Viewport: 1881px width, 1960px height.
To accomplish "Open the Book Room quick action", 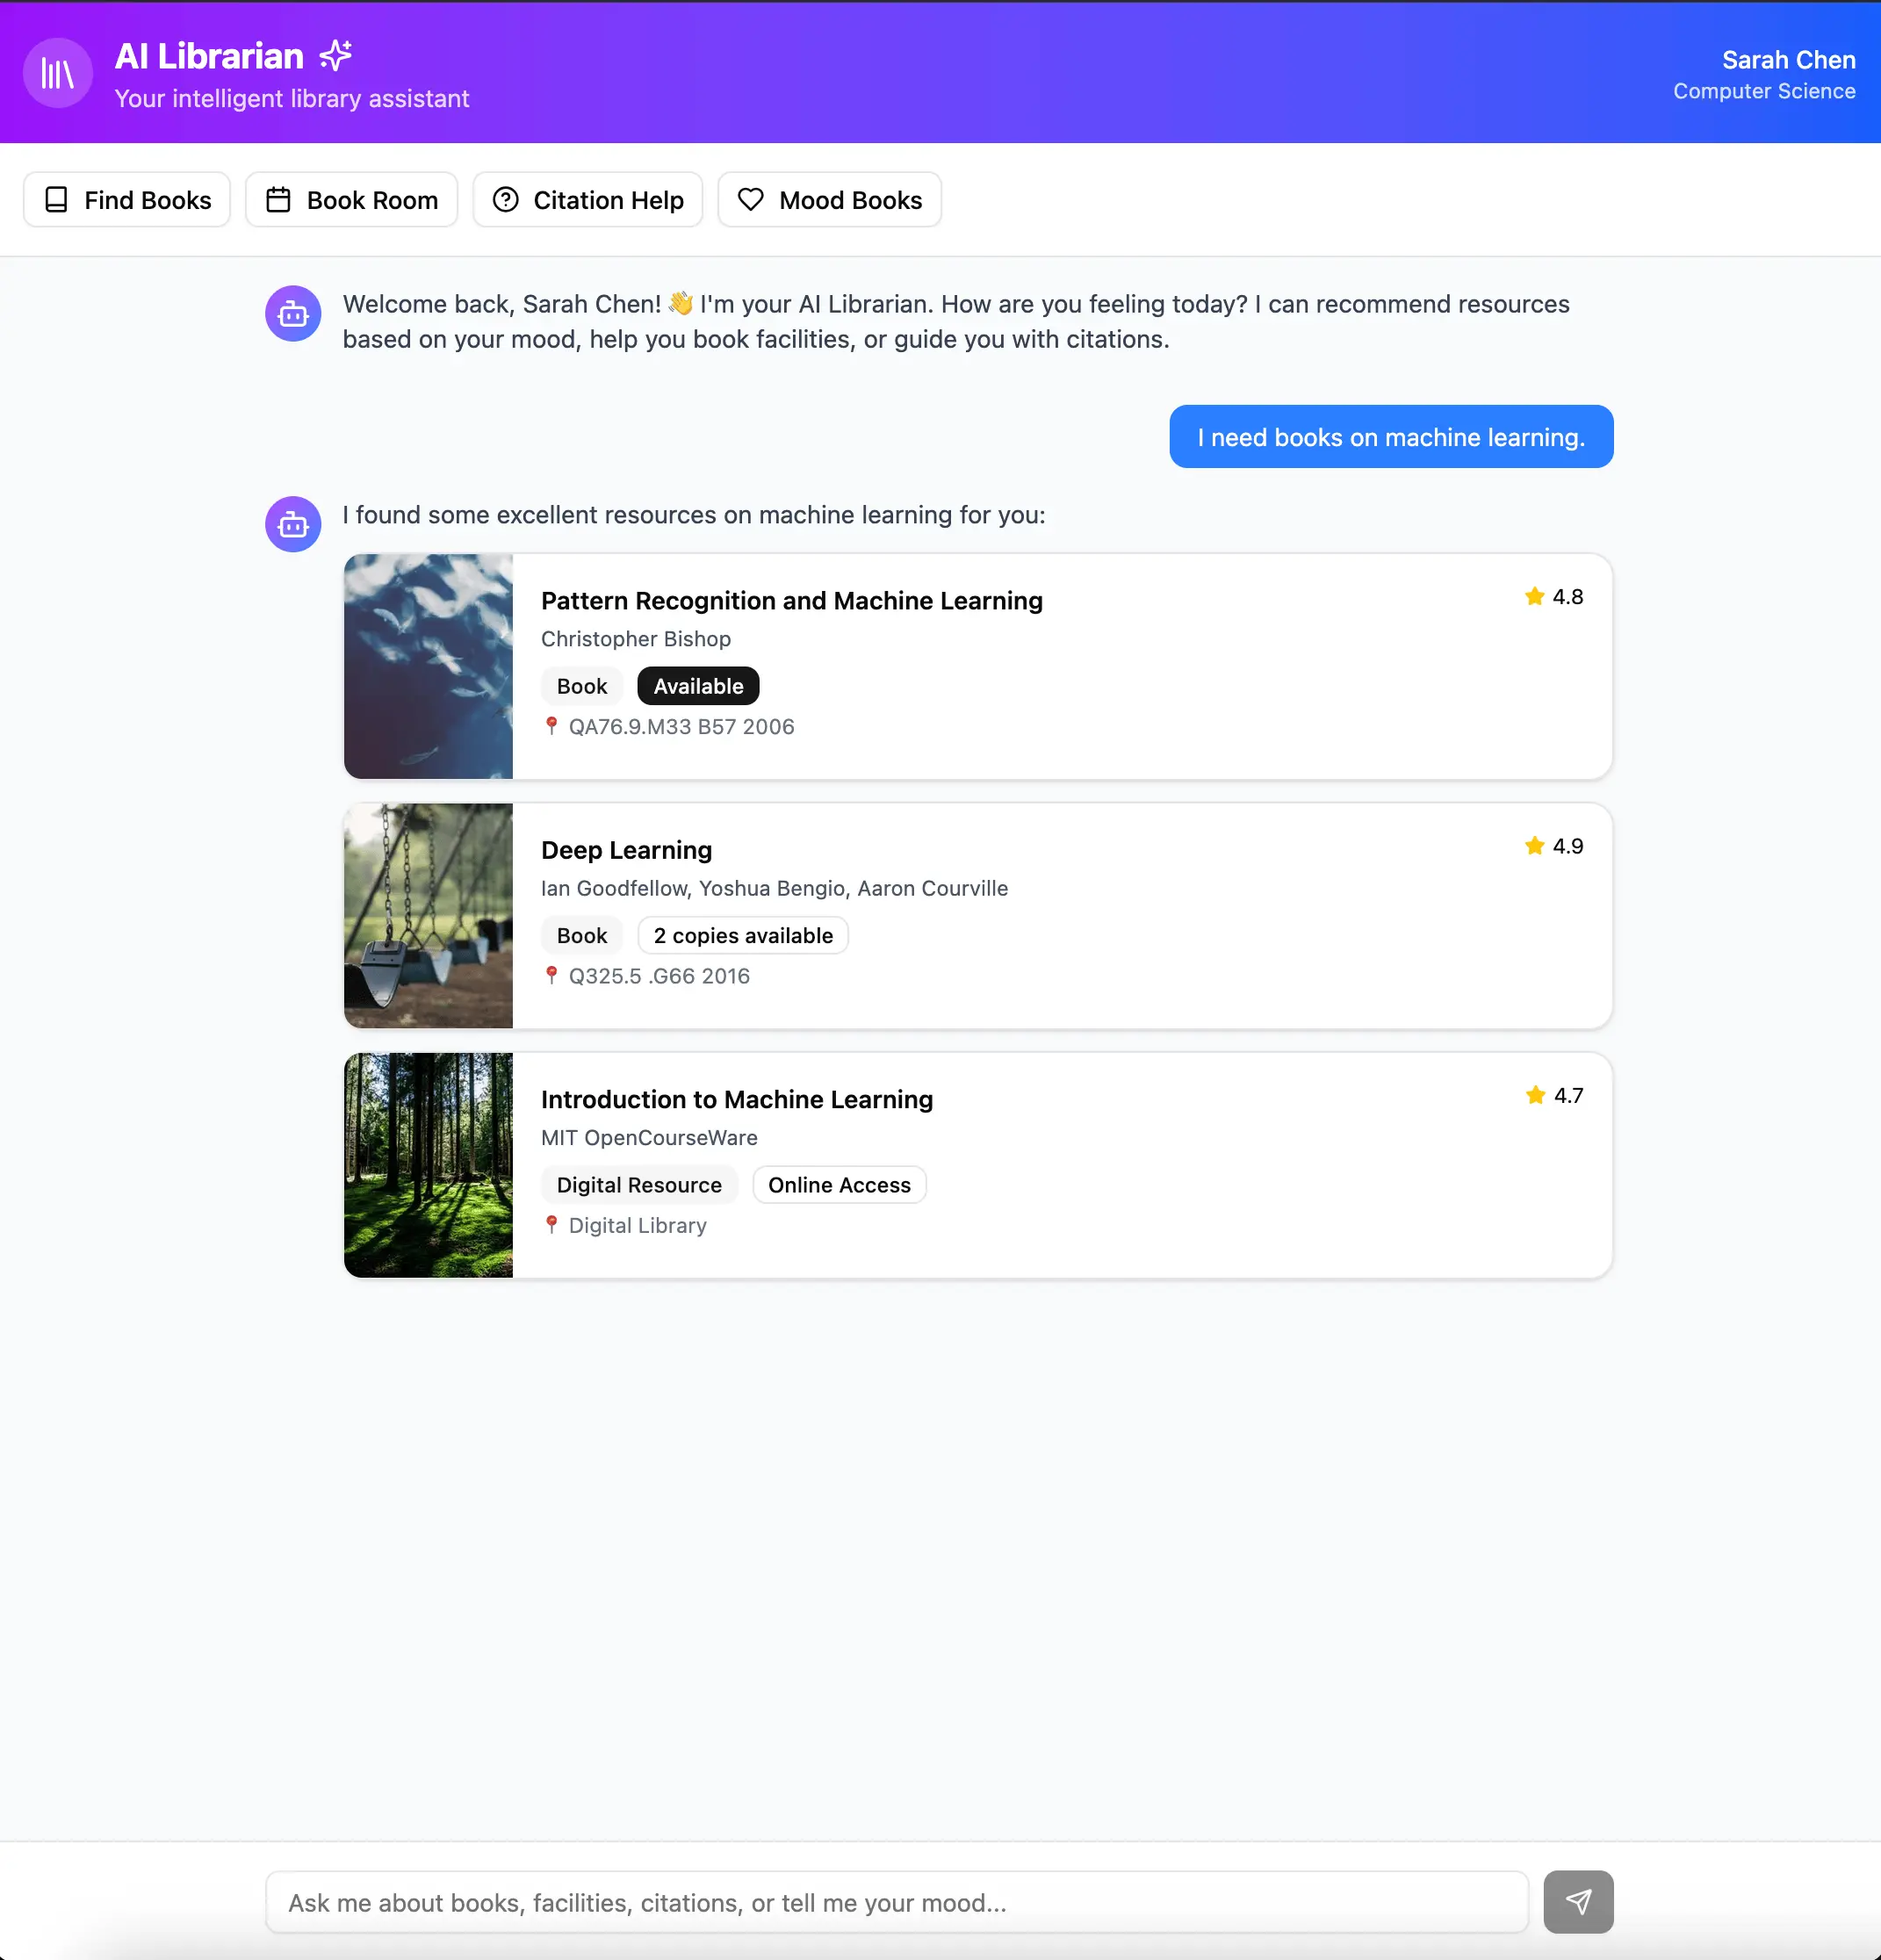I will click(x=351, y=200).
